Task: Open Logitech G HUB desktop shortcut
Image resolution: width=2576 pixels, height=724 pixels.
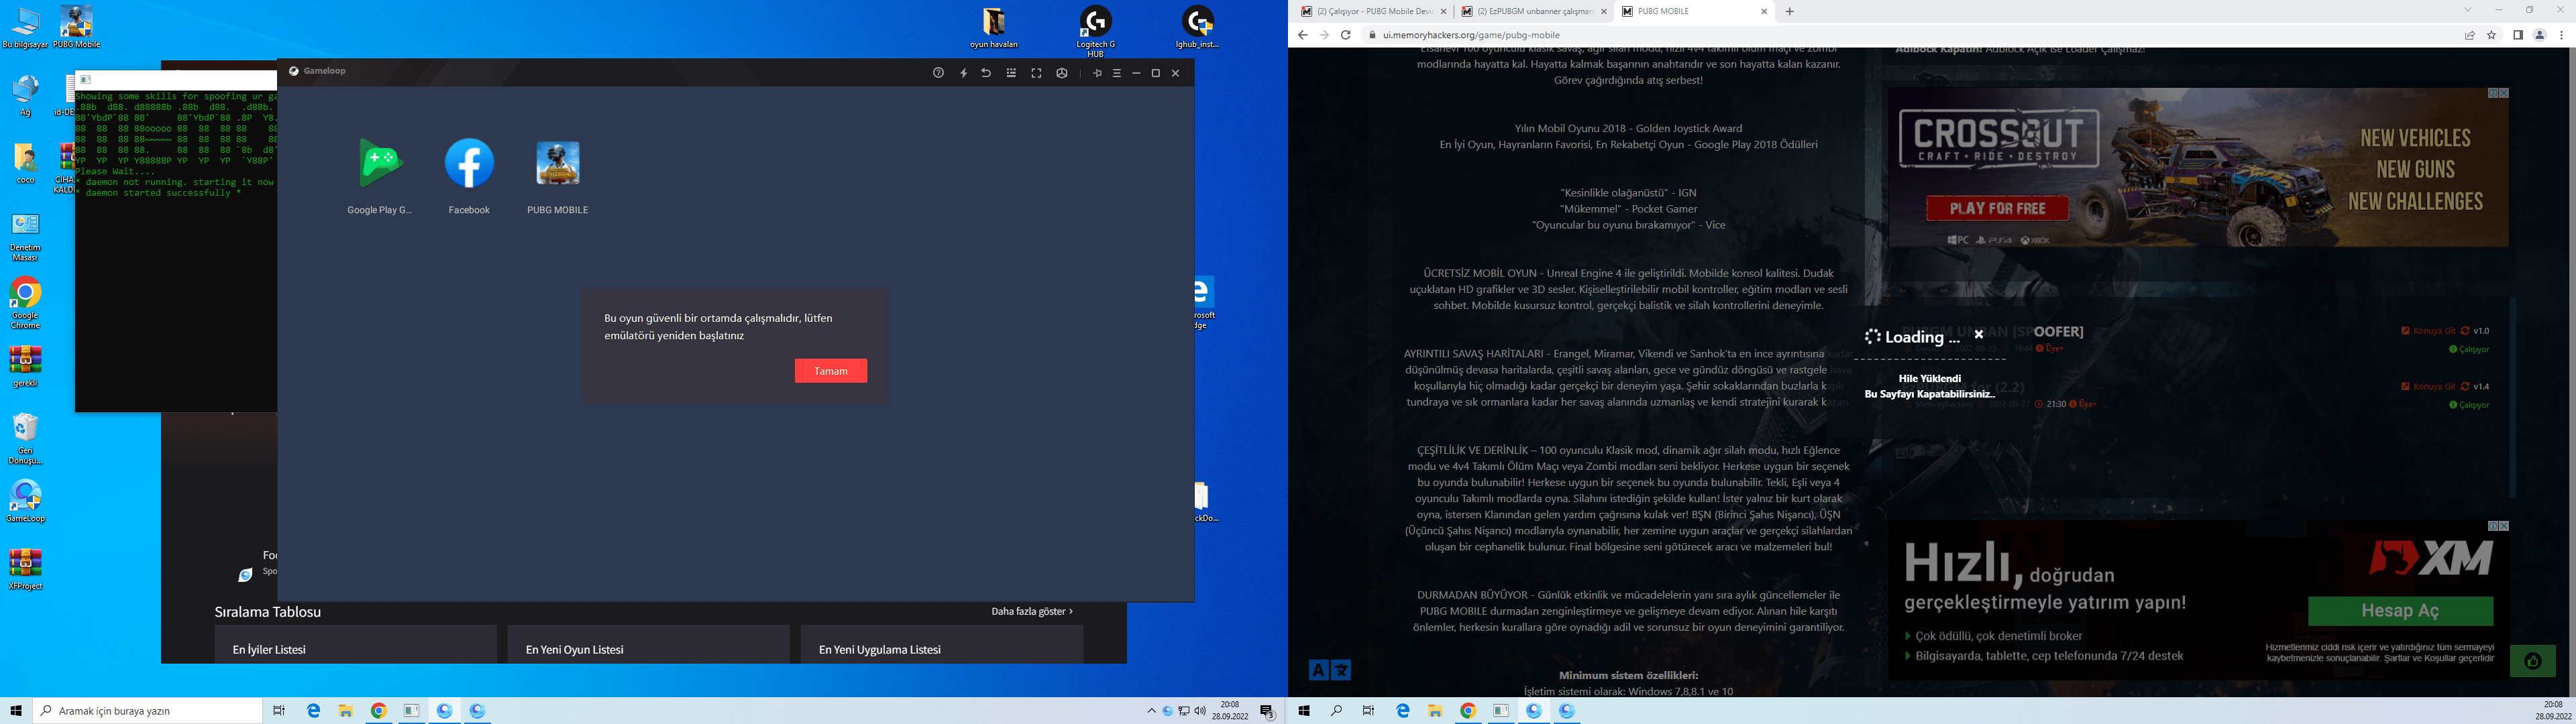Action: click(x=1096, y=32)
